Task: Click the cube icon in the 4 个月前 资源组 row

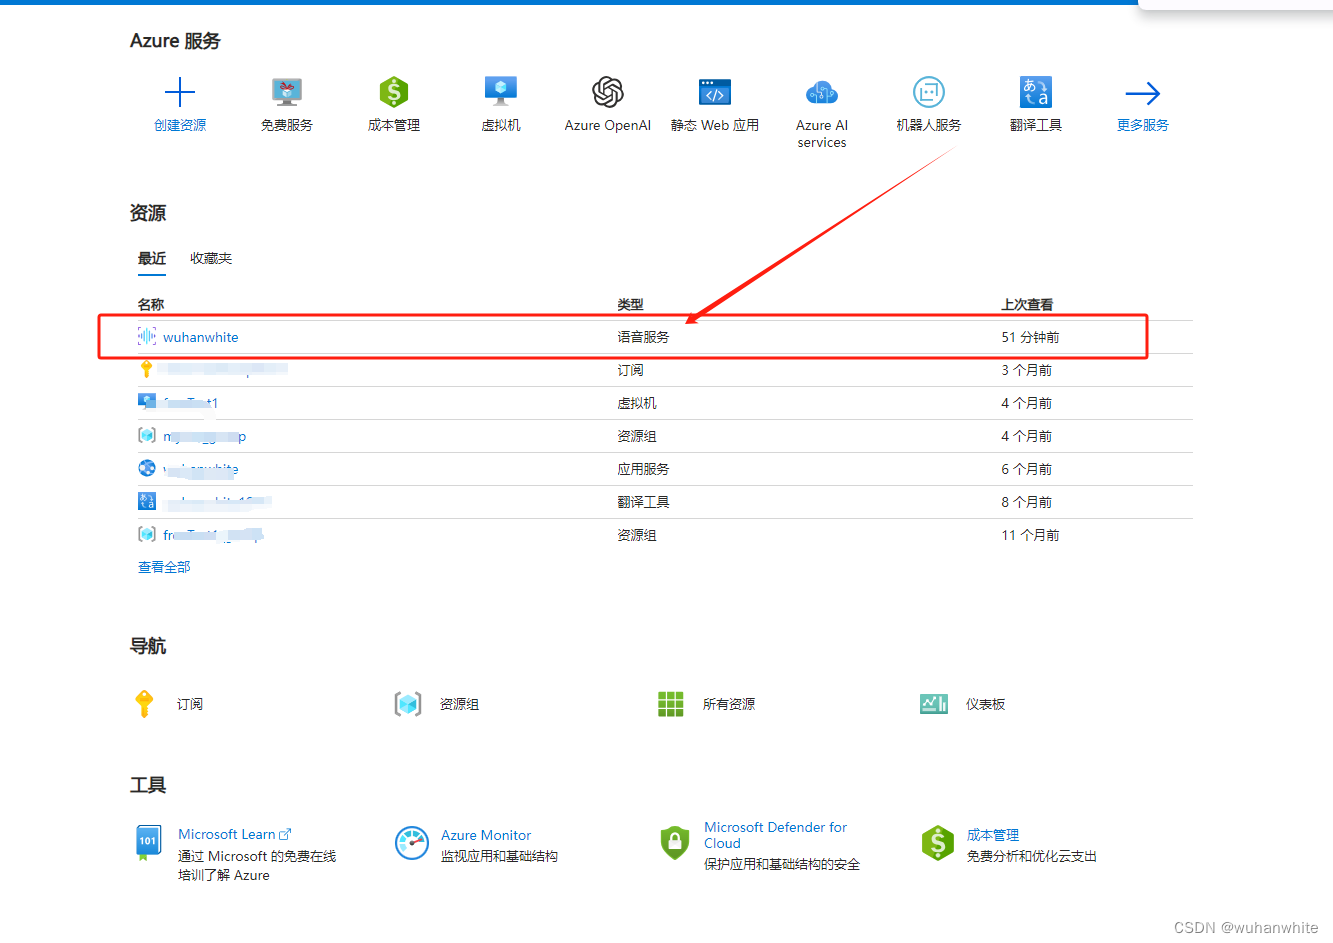Action: click(147, 435)
